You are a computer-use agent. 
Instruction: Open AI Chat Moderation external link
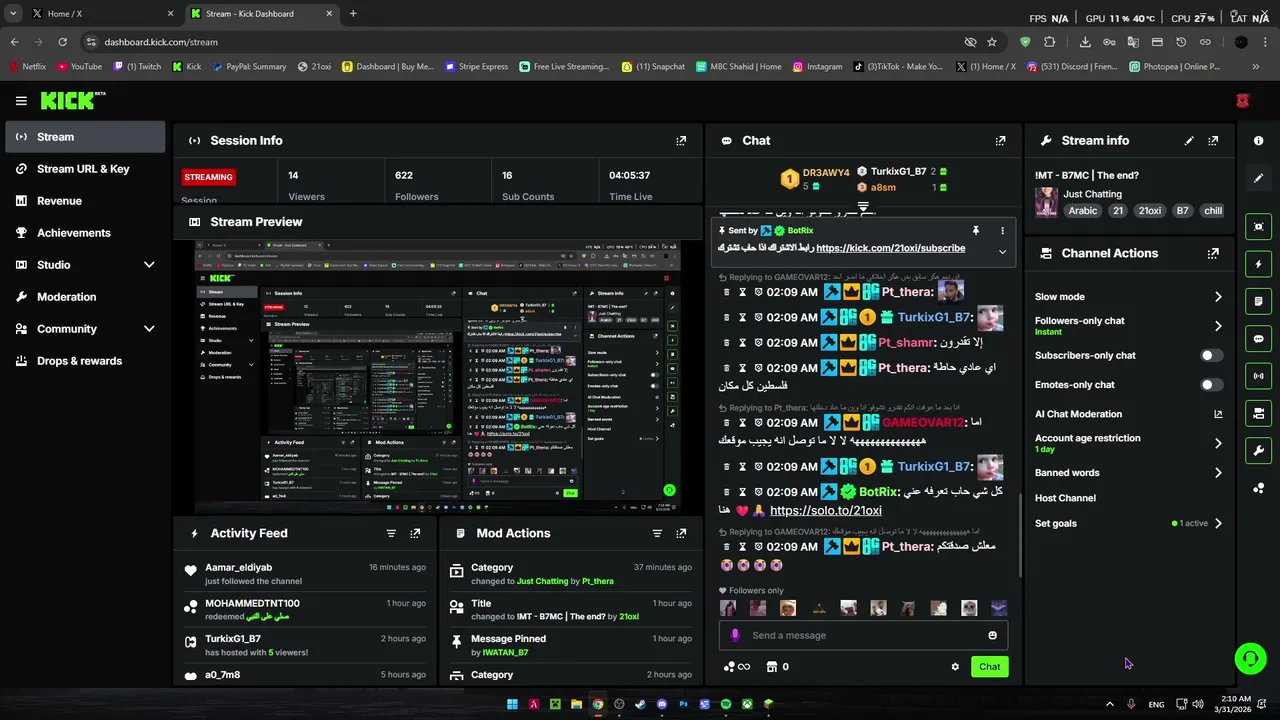[1218, 414]
